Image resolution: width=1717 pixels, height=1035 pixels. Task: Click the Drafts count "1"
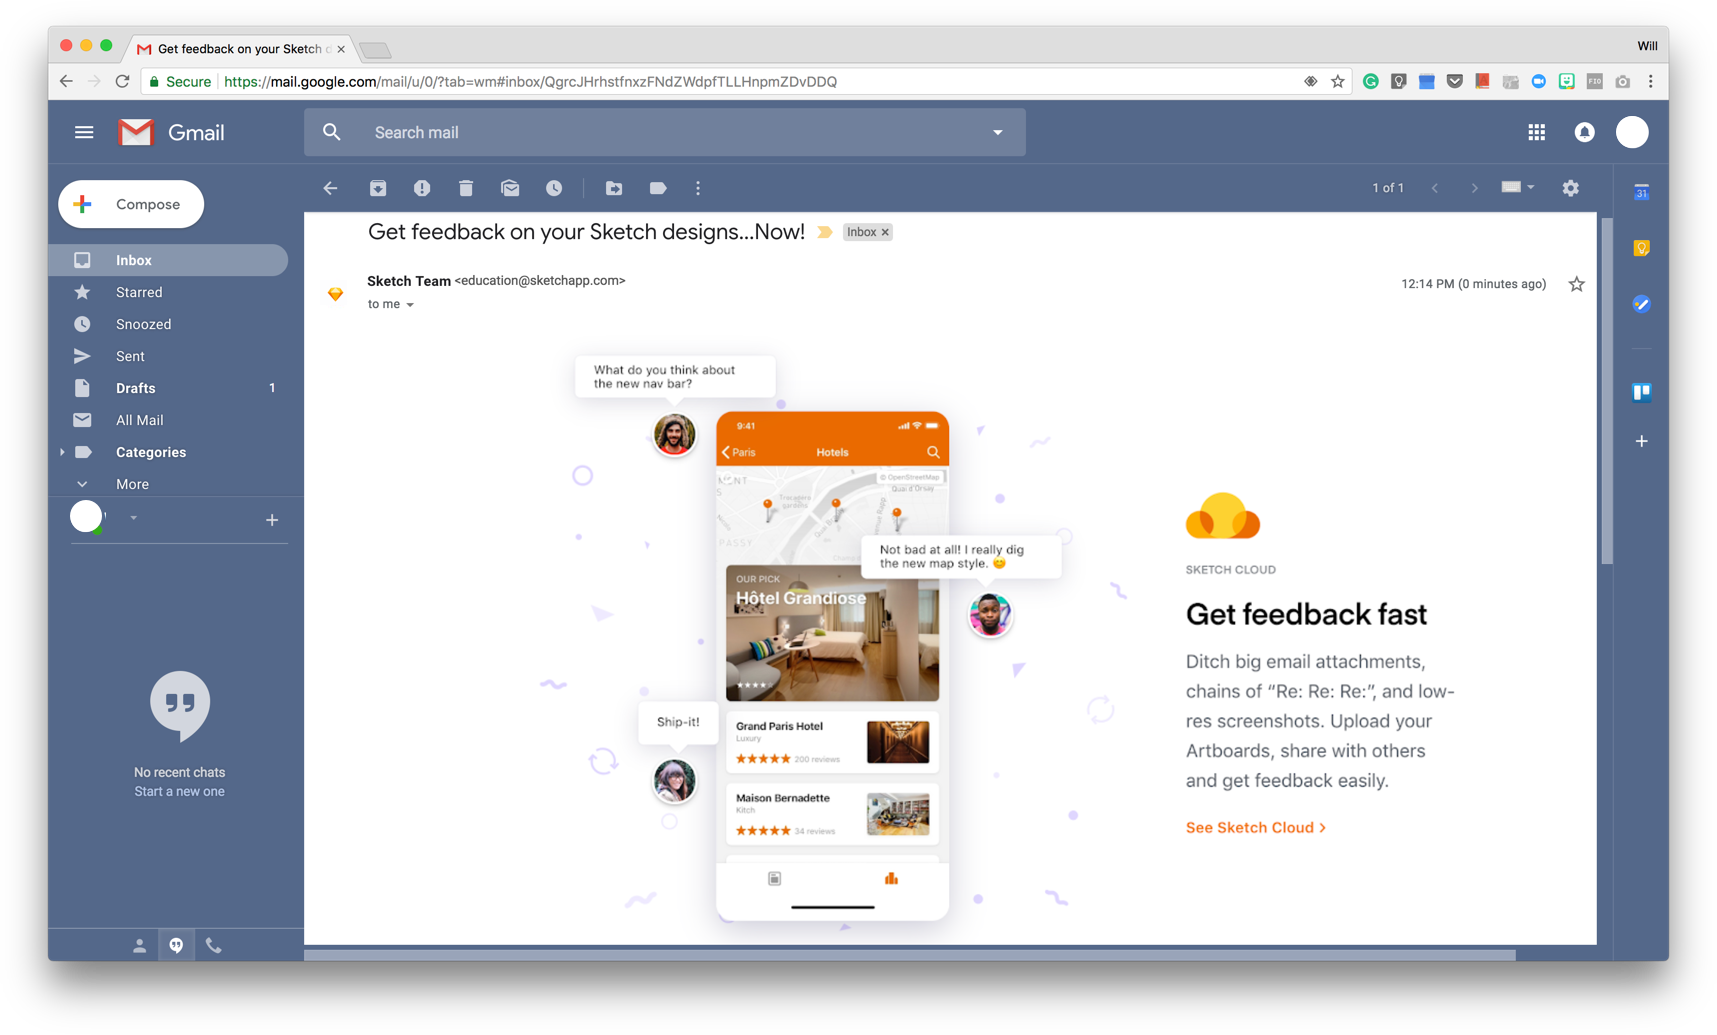272,388
